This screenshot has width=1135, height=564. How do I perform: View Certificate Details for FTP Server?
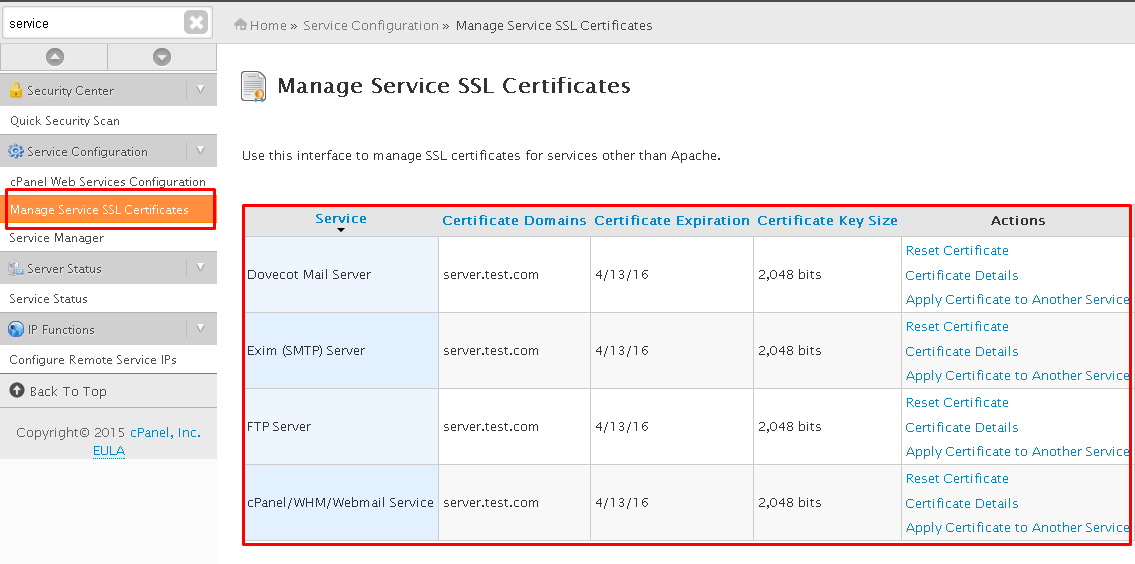(962, 427)
